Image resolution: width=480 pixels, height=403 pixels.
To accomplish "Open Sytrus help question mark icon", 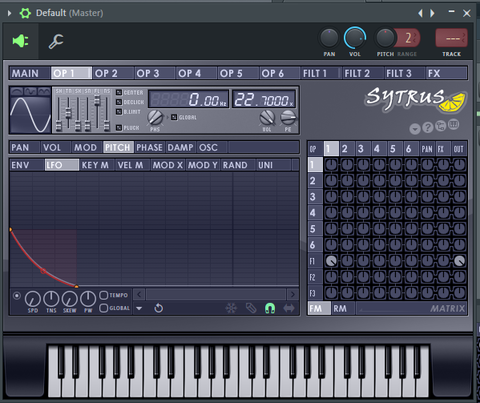I will [x=428, y=127].
